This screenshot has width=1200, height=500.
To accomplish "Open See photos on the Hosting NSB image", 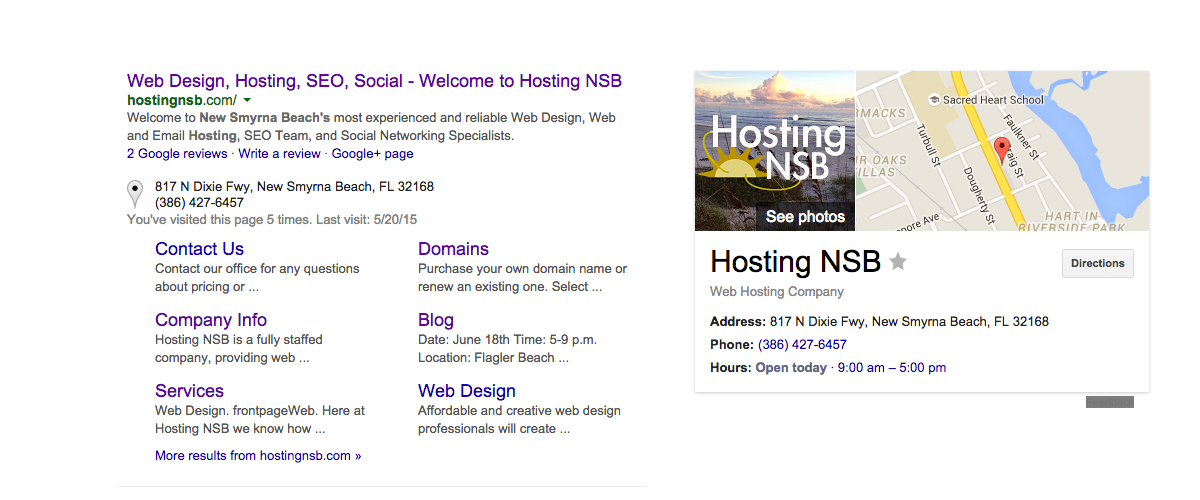I will click(805, 216).
